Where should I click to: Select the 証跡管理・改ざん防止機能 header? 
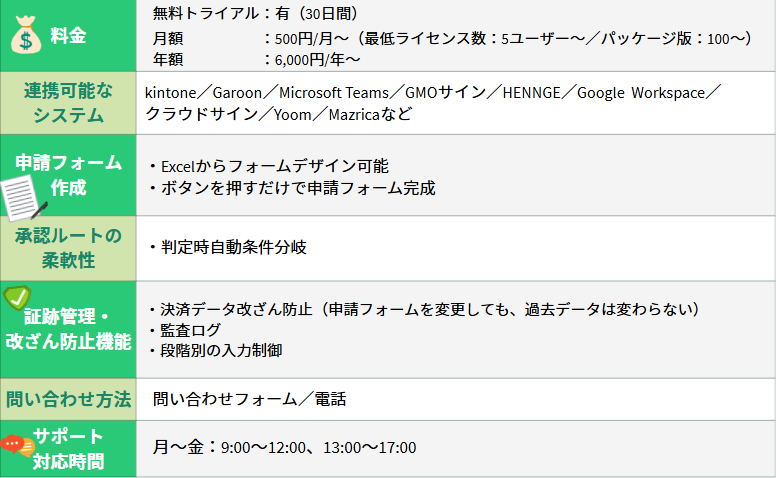(x=68, y=330)
